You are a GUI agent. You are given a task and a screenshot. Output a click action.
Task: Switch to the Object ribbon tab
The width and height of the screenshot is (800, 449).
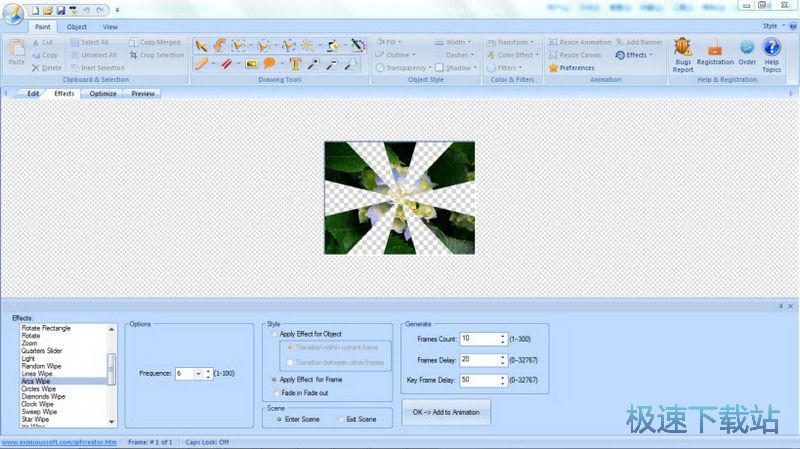77,27
